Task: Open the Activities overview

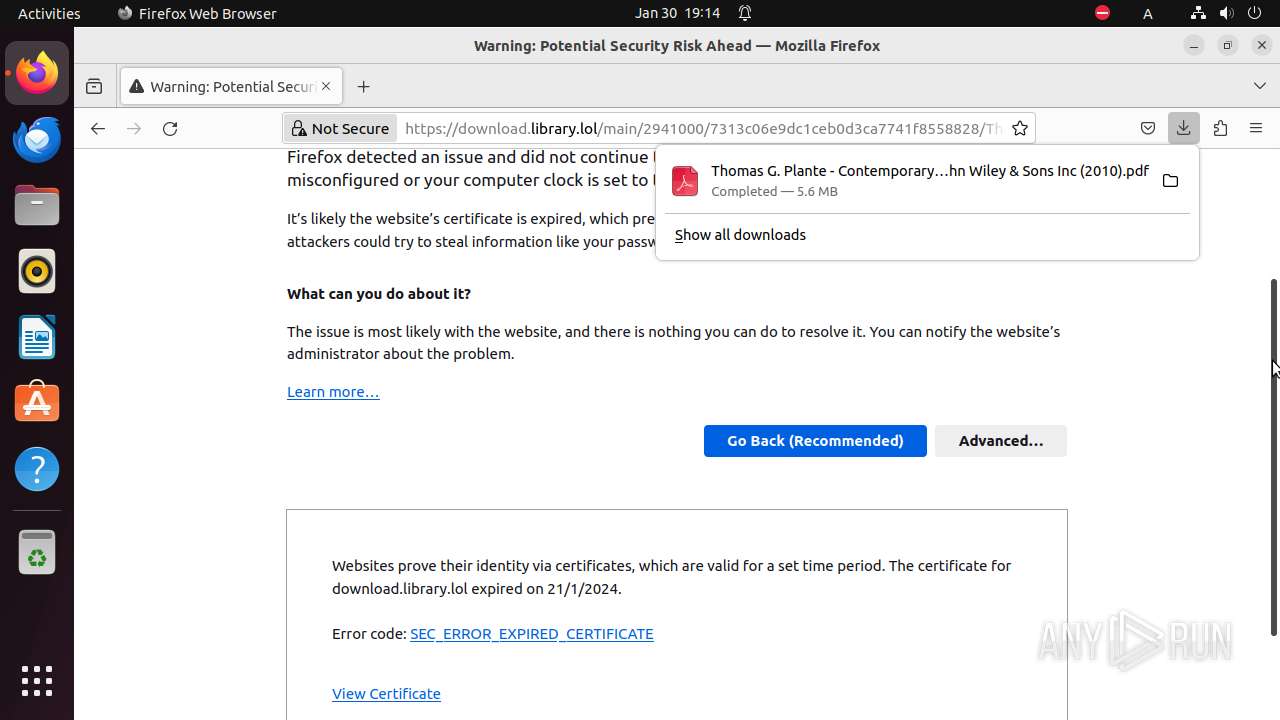Action: pyautogui.click(x=49, y=13)
